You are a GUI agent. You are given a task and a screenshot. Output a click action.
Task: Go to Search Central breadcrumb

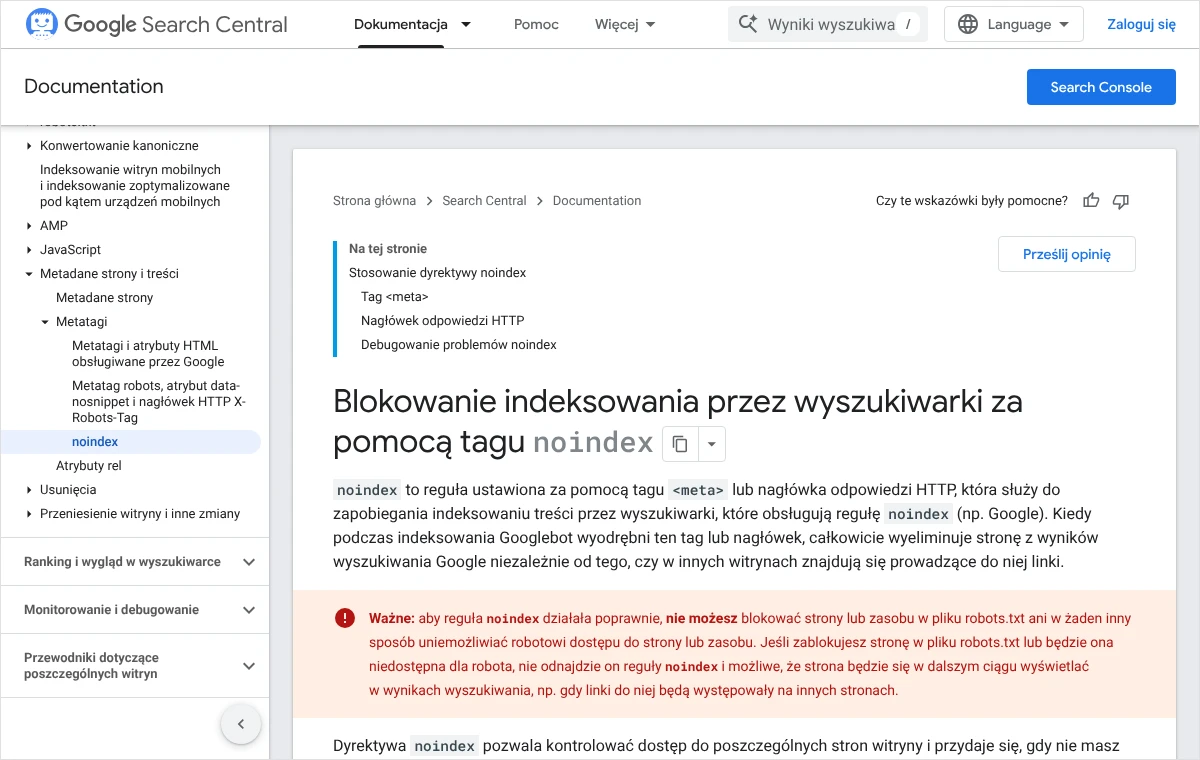tap(484, 201)
